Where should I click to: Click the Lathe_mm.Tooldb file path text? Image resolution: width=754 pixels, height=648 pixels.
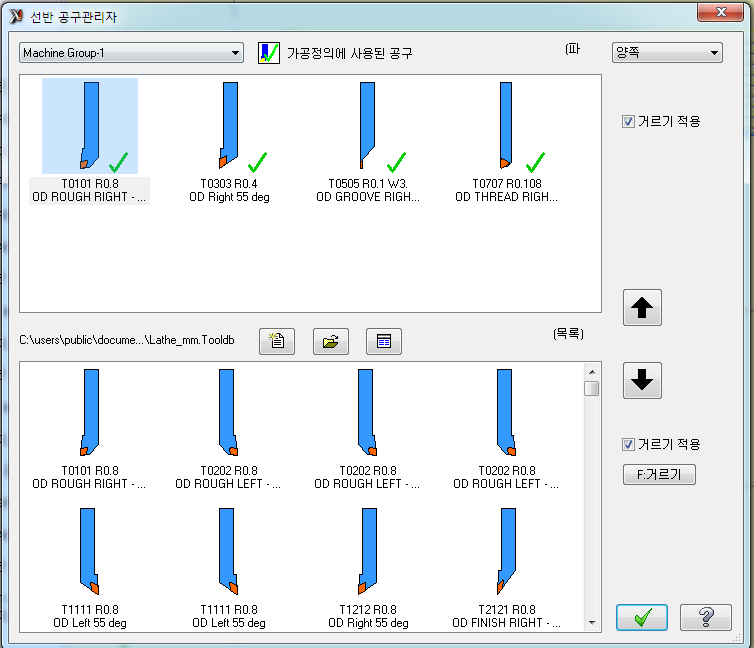(x=126, y=340)
